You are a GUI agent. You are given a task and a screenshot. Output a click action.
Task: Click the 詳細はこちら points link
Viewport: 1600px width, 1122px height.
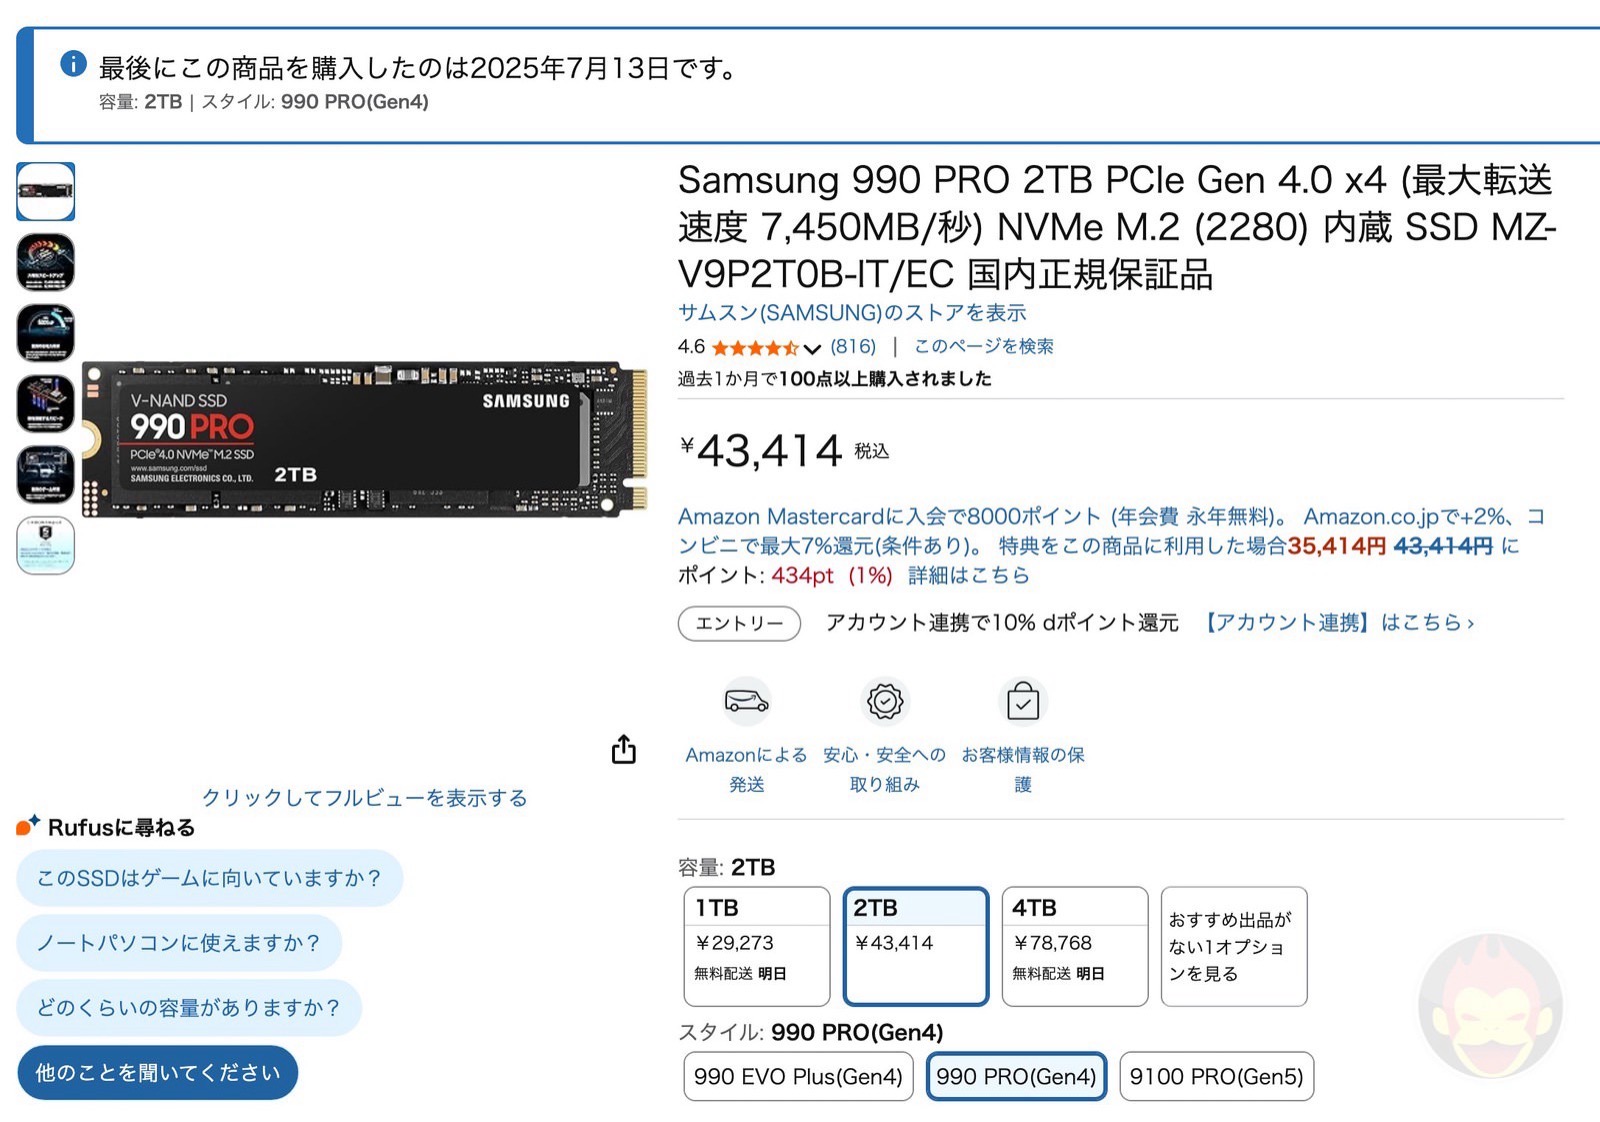point(968,576)
